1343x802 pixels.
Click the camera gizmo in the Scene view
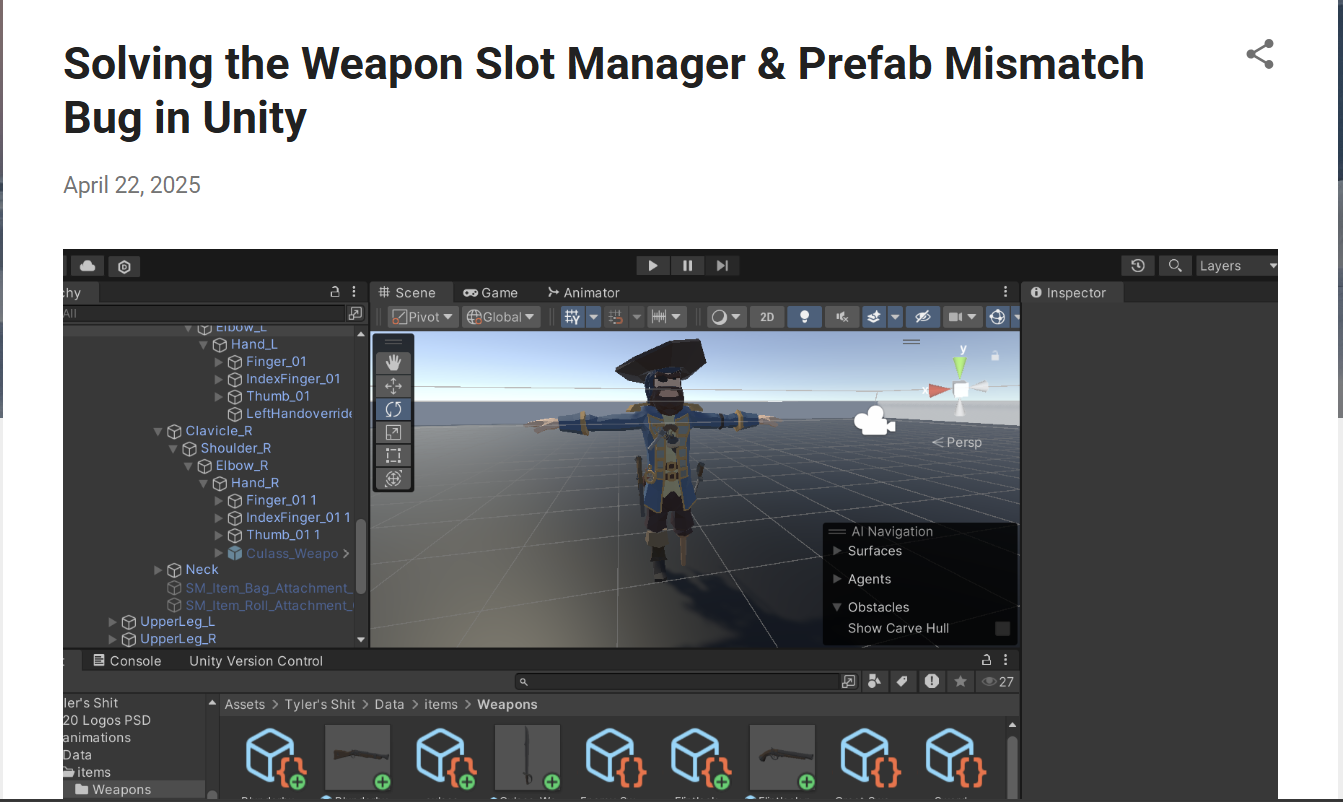[x=874, y=421]
